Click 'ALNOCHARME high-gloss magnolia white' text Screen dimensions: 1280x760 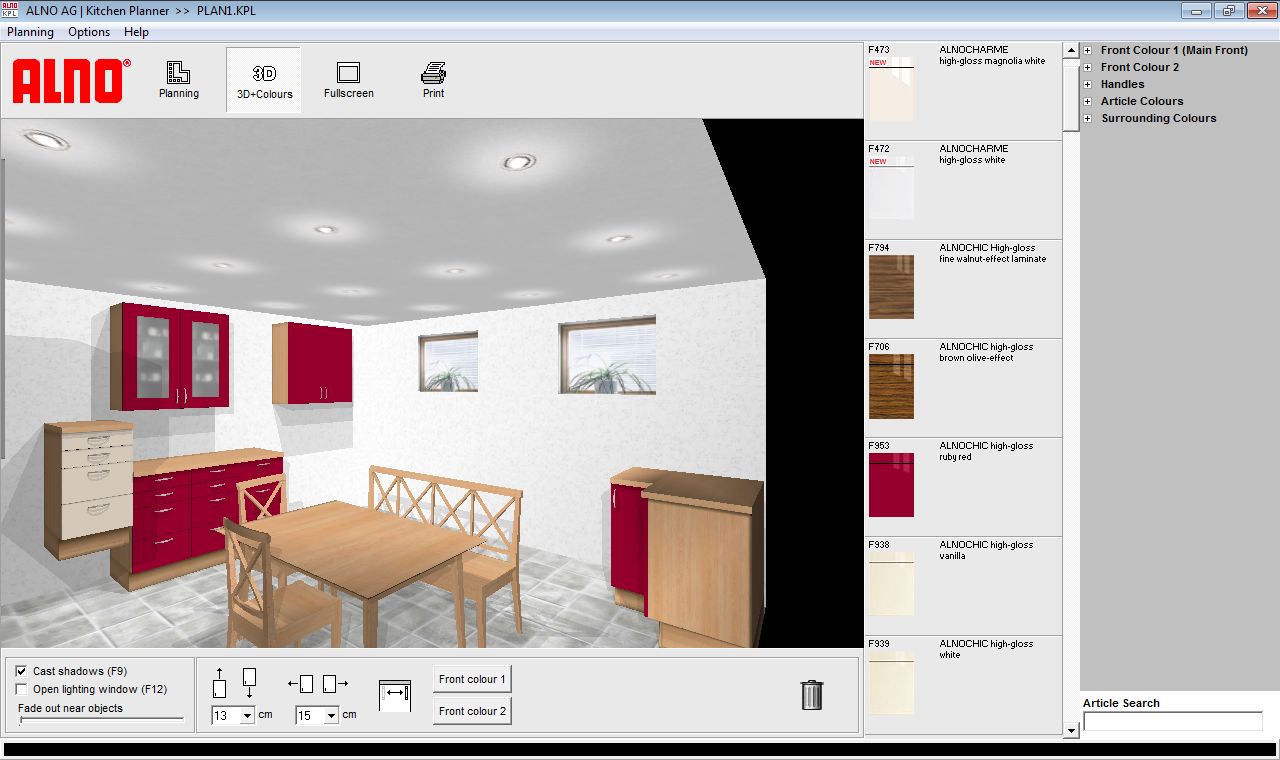coord(992,55)
